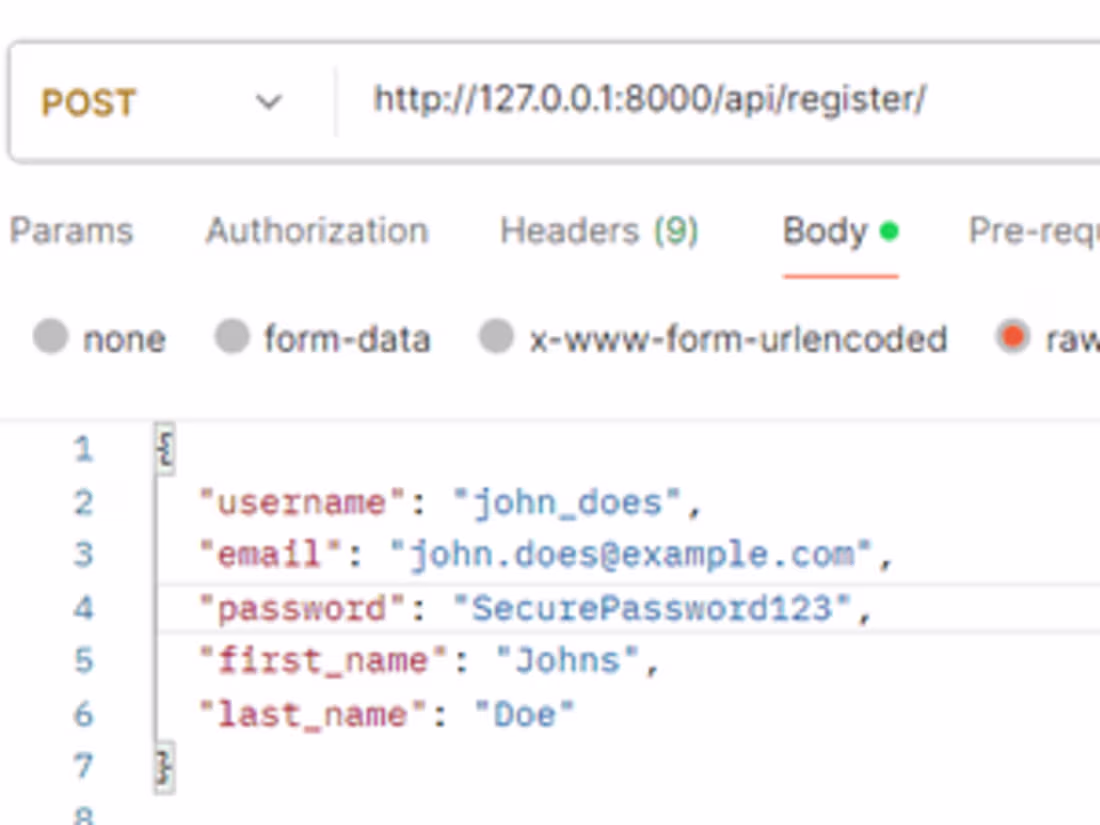This screenshot has height=825, width=1100.
Task: Open the Authorization tab
Action: (316, 231)
